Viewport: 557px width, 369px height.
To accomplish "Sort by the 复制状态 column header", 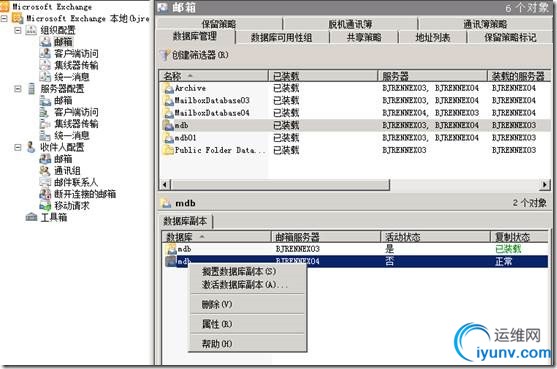I will click(x=520, y=237).
